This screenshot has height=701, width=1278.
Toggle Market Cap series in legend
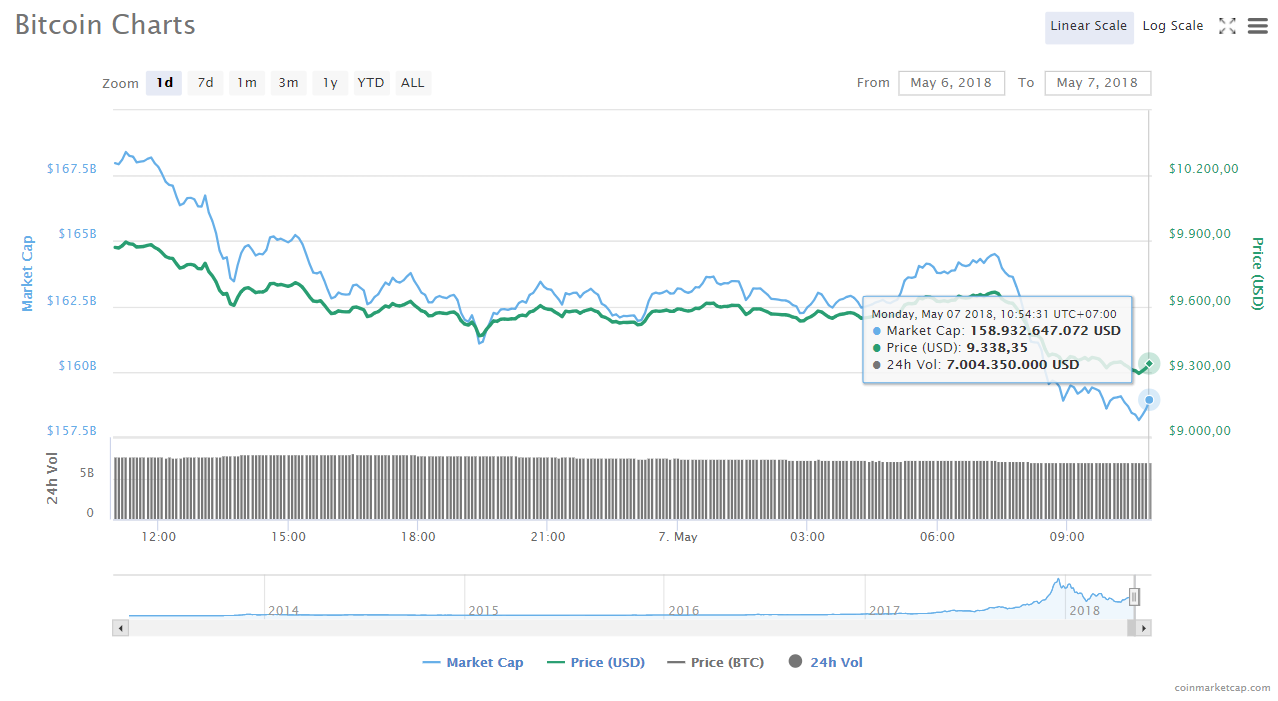(472, 662)
